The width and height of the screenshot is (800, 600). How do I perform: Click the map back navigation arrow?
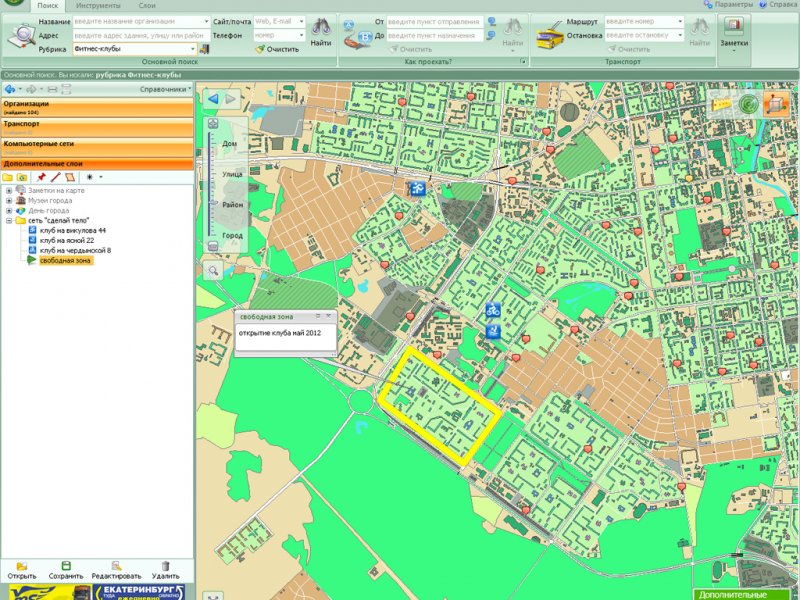[213, 98]
